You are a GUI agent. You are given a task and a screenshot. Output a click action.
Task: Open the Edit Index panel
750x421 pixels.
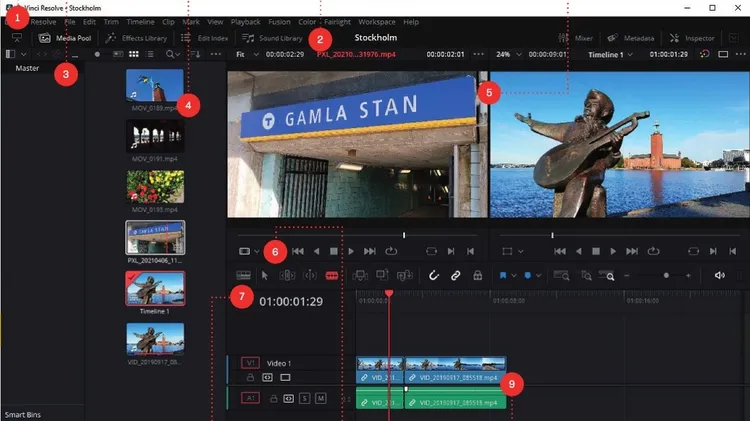[x=205, y=38]
